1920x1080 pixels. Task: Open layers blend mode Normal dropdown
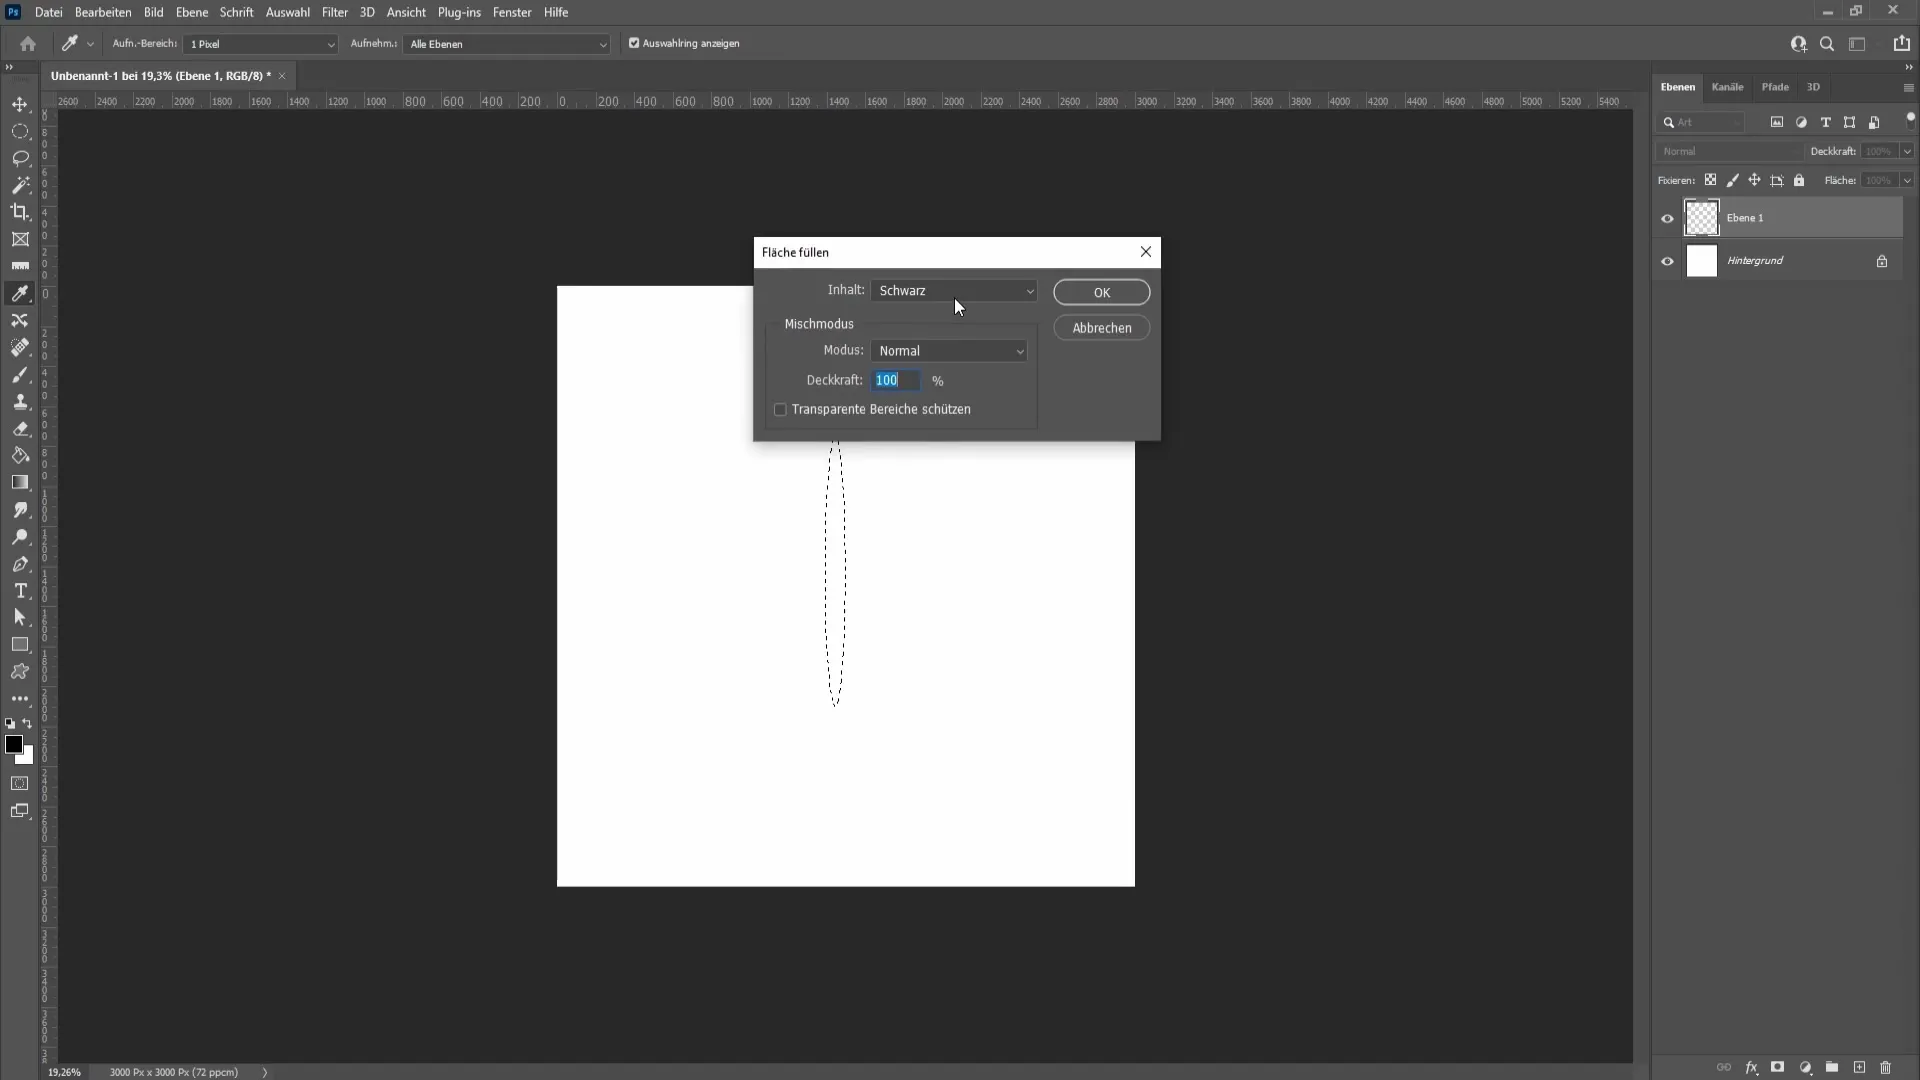click(1729, 152)
